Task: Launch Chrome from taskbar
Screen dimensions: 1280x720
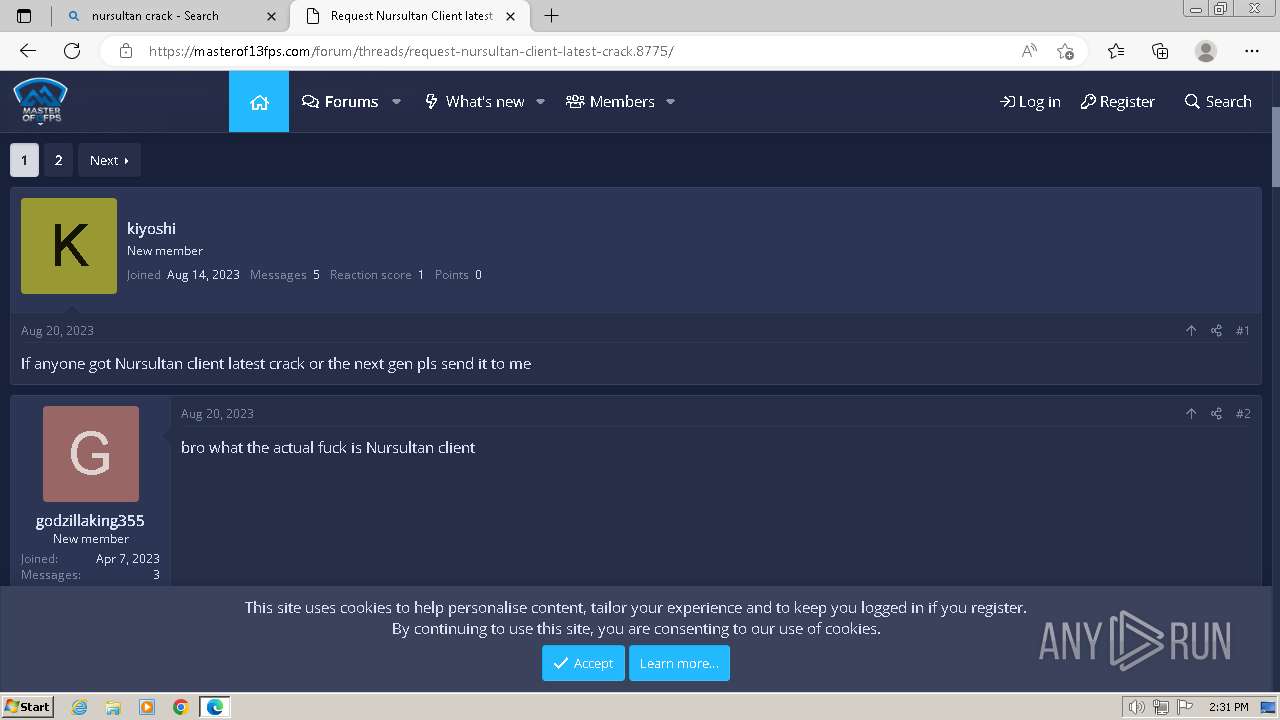Action: 180,707
